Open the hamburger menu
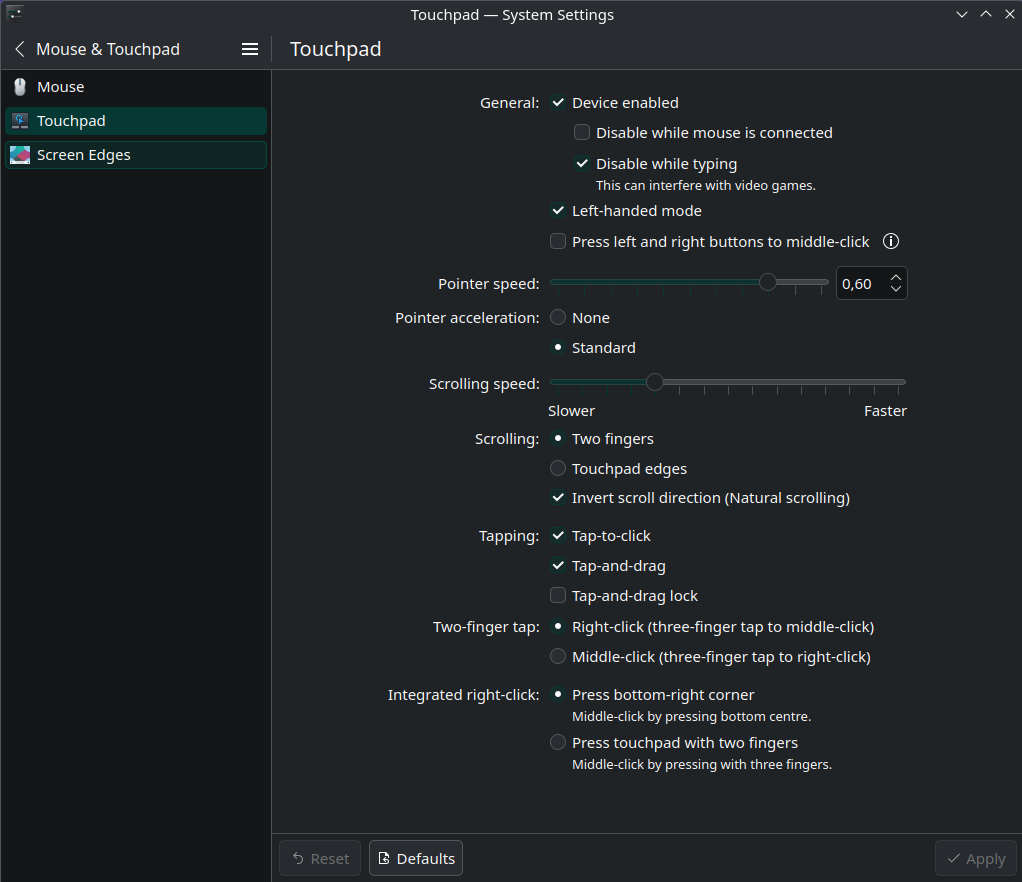This screenshot has height=882, width=1022. [x=250, y=49]
